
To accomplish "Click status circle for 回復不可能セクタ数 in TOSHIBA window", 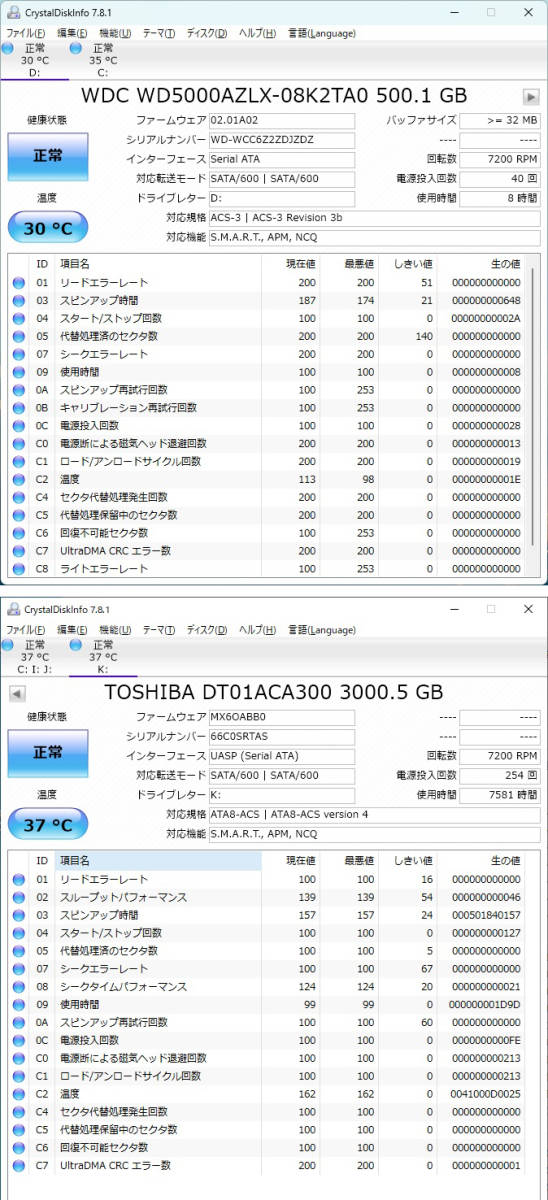I will point(18,1148).
